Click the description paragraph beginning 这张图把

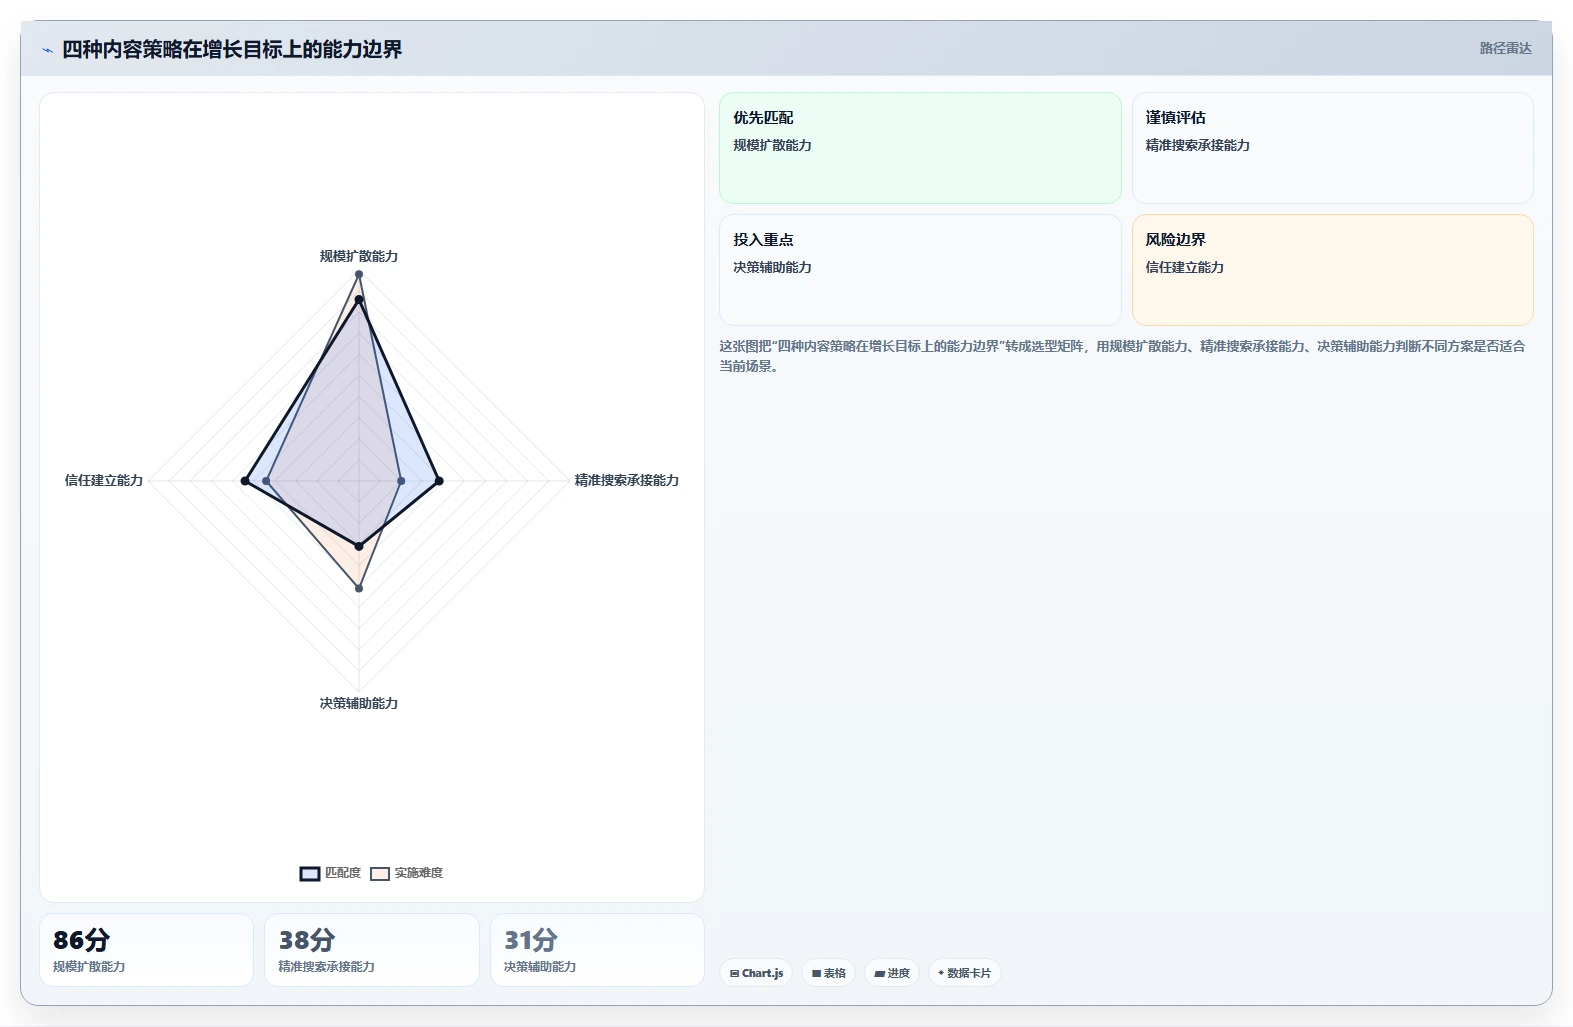(1122, 356)
